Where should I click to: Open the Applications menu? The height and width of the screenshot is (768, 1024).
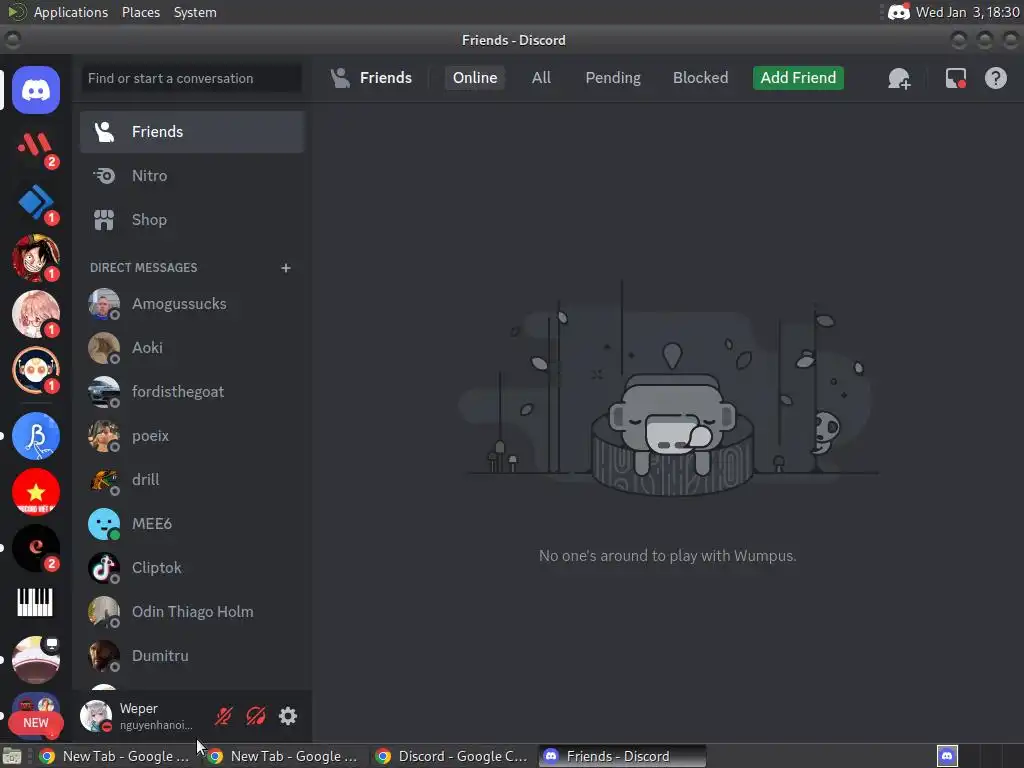pyautogui.click(x=71, y=12)
